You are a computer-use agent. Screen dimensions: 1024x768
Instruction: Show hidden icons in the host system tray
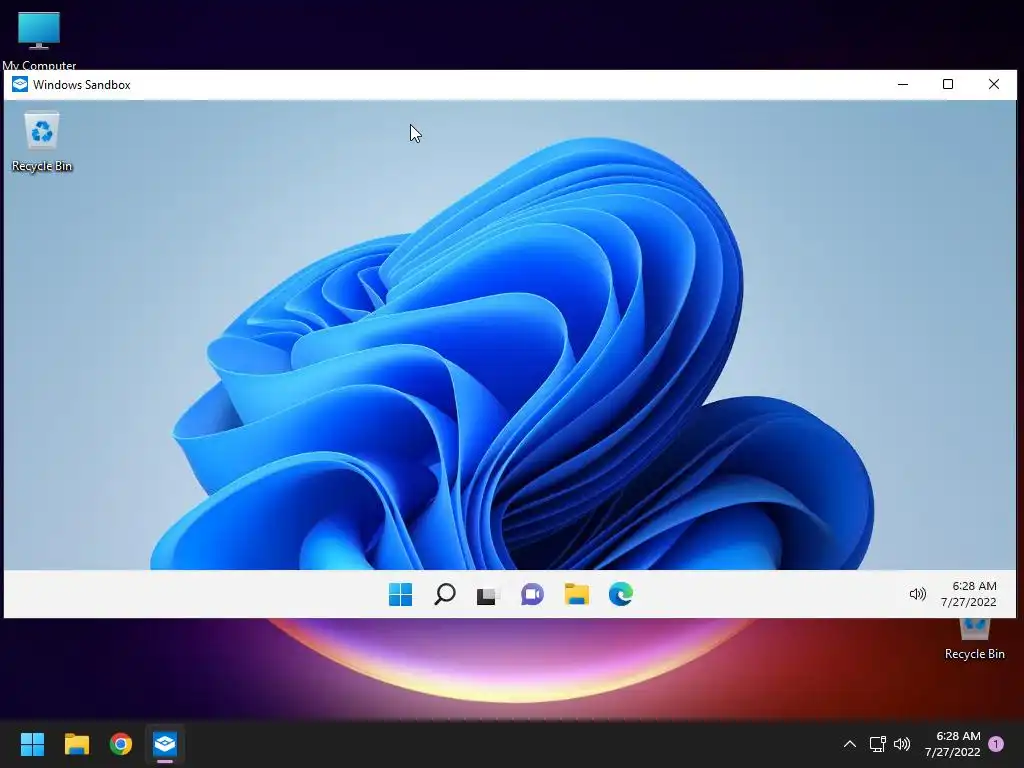coord(850,744)
